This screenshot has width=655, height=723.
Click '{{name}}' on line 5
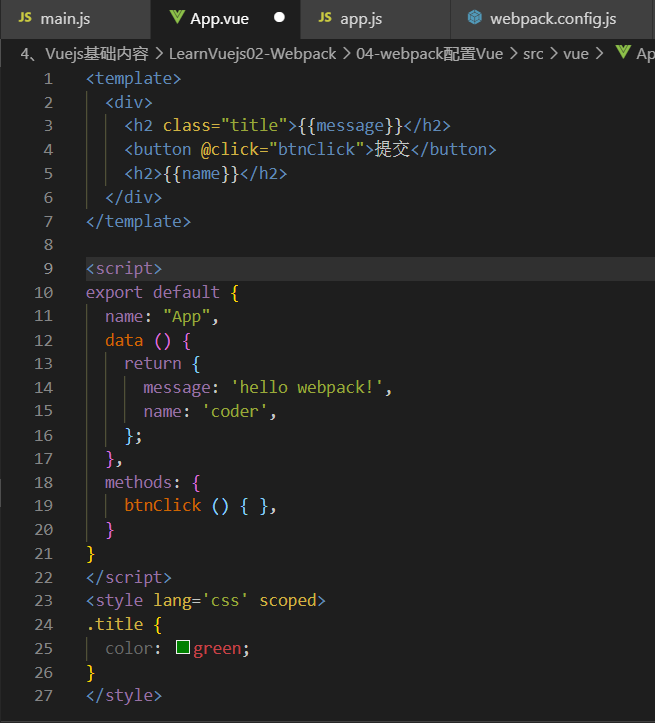201,174
